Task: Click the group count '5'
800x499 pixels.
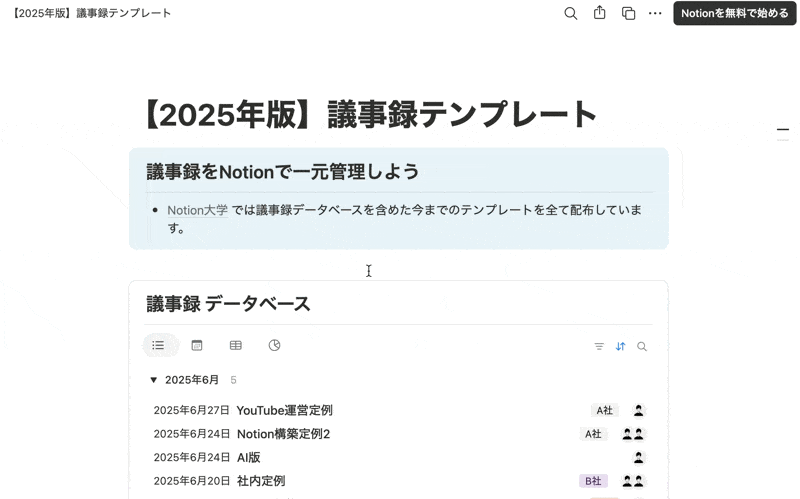Action: [x=233, y=380]
